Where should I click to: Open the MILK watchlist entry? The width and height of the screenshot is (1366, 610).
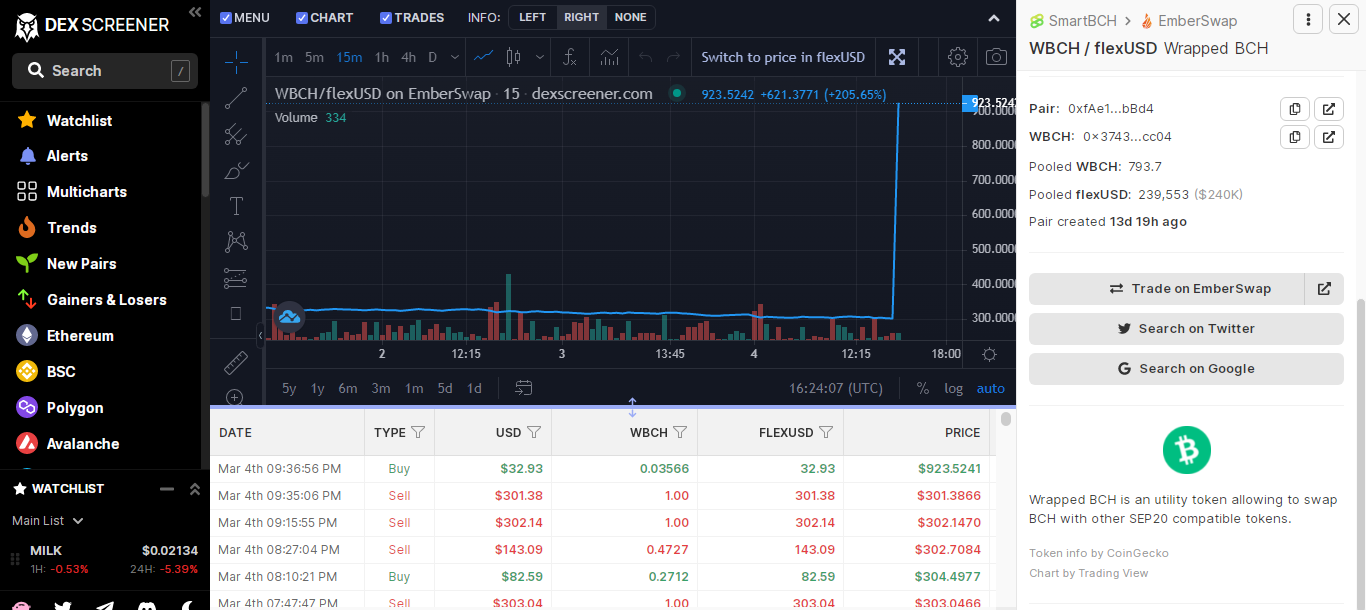[x=104, y=559]
